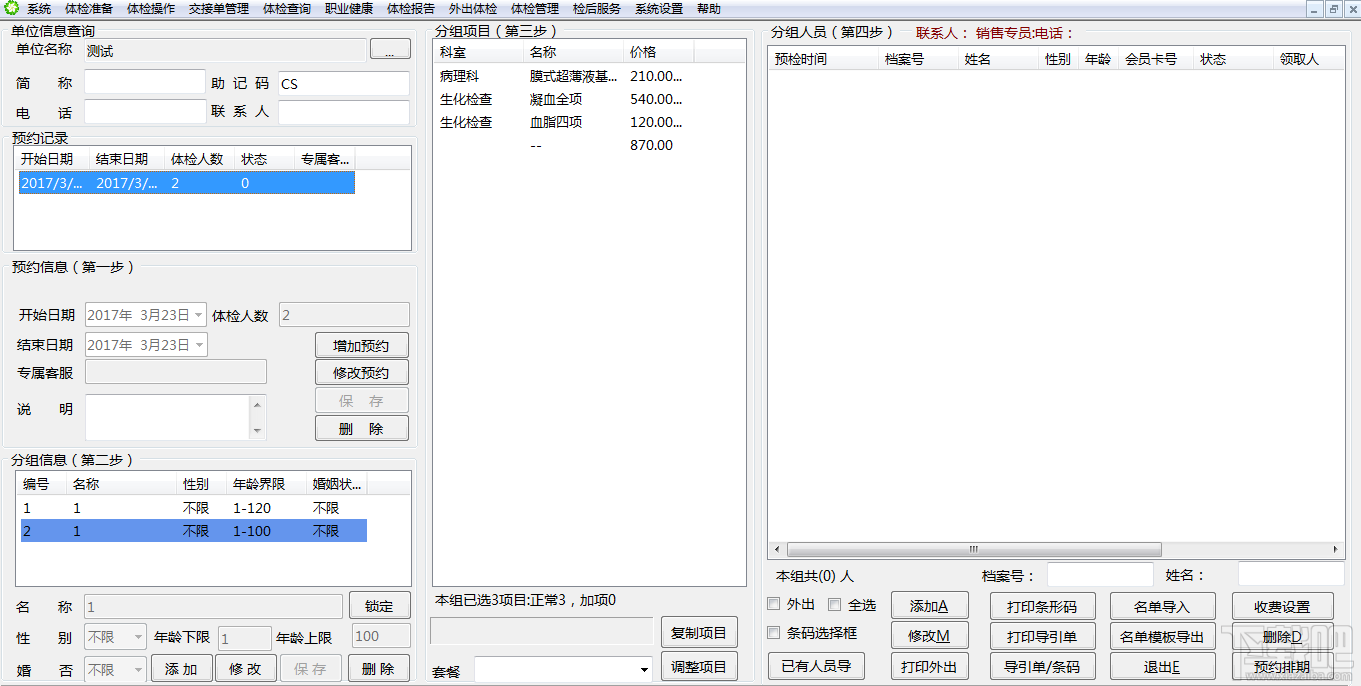The height and width of the screenshot is (686, 1361).
Task: Open the 交接单管理 menu
Action: point(219,9)
